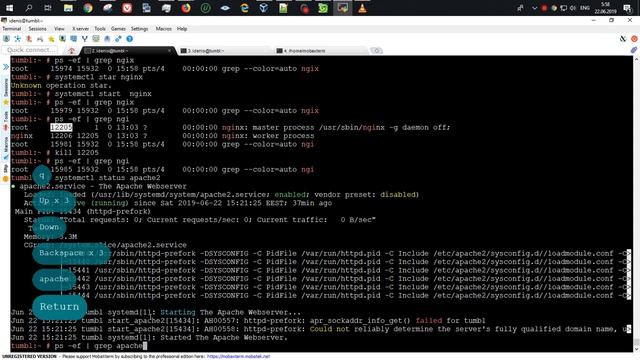Open the X server menu
Screen dimensions: 640x360
80,29
